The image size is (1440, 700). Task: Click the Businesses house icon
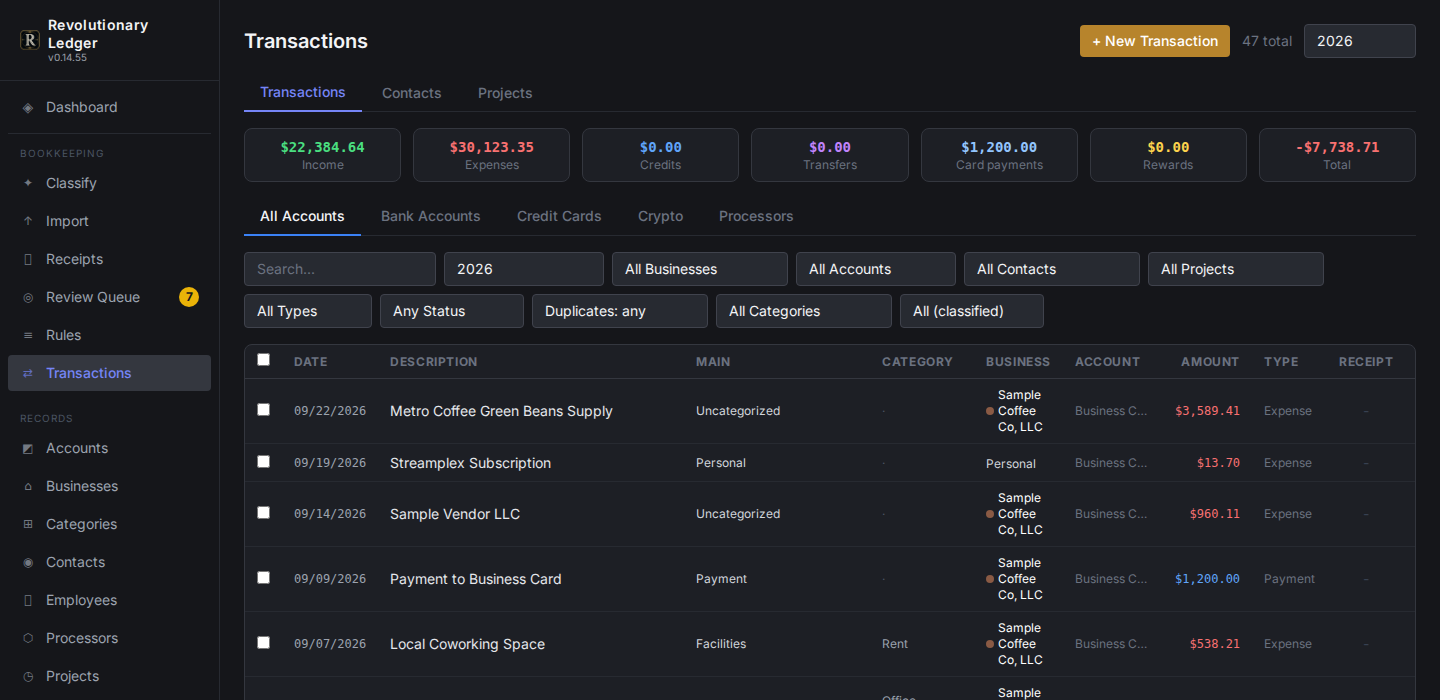(x=28, y=486)
